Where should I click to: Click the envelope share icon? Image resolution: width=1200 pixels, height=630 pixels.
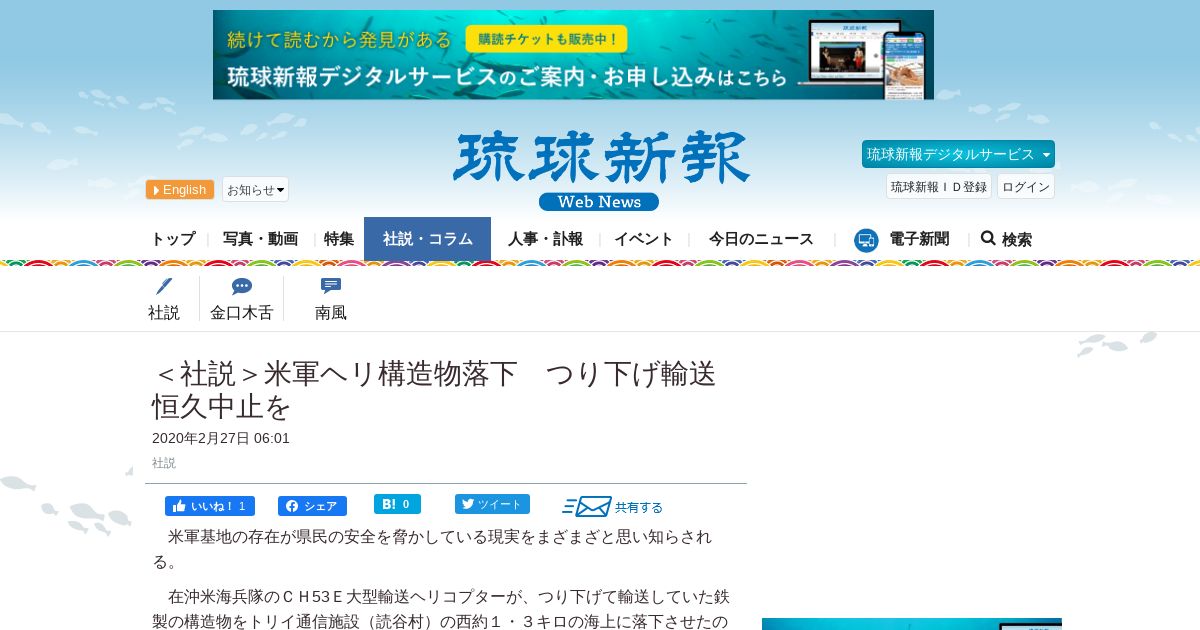(587, 506)
